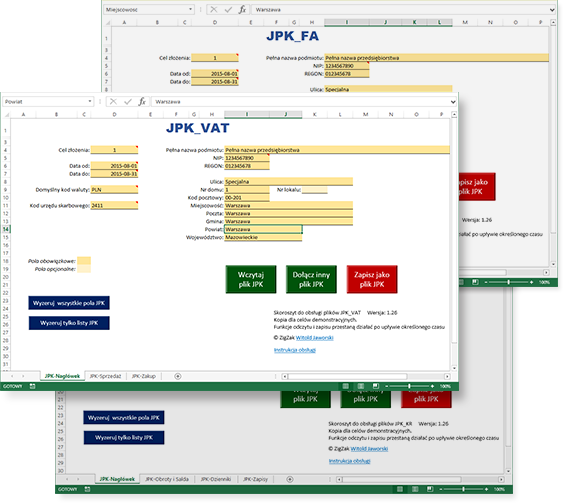Click the confirm entry checkmark in JPK_VAT formula bar
This screenshot has height=503, width=563.
(x=128, y=102)
